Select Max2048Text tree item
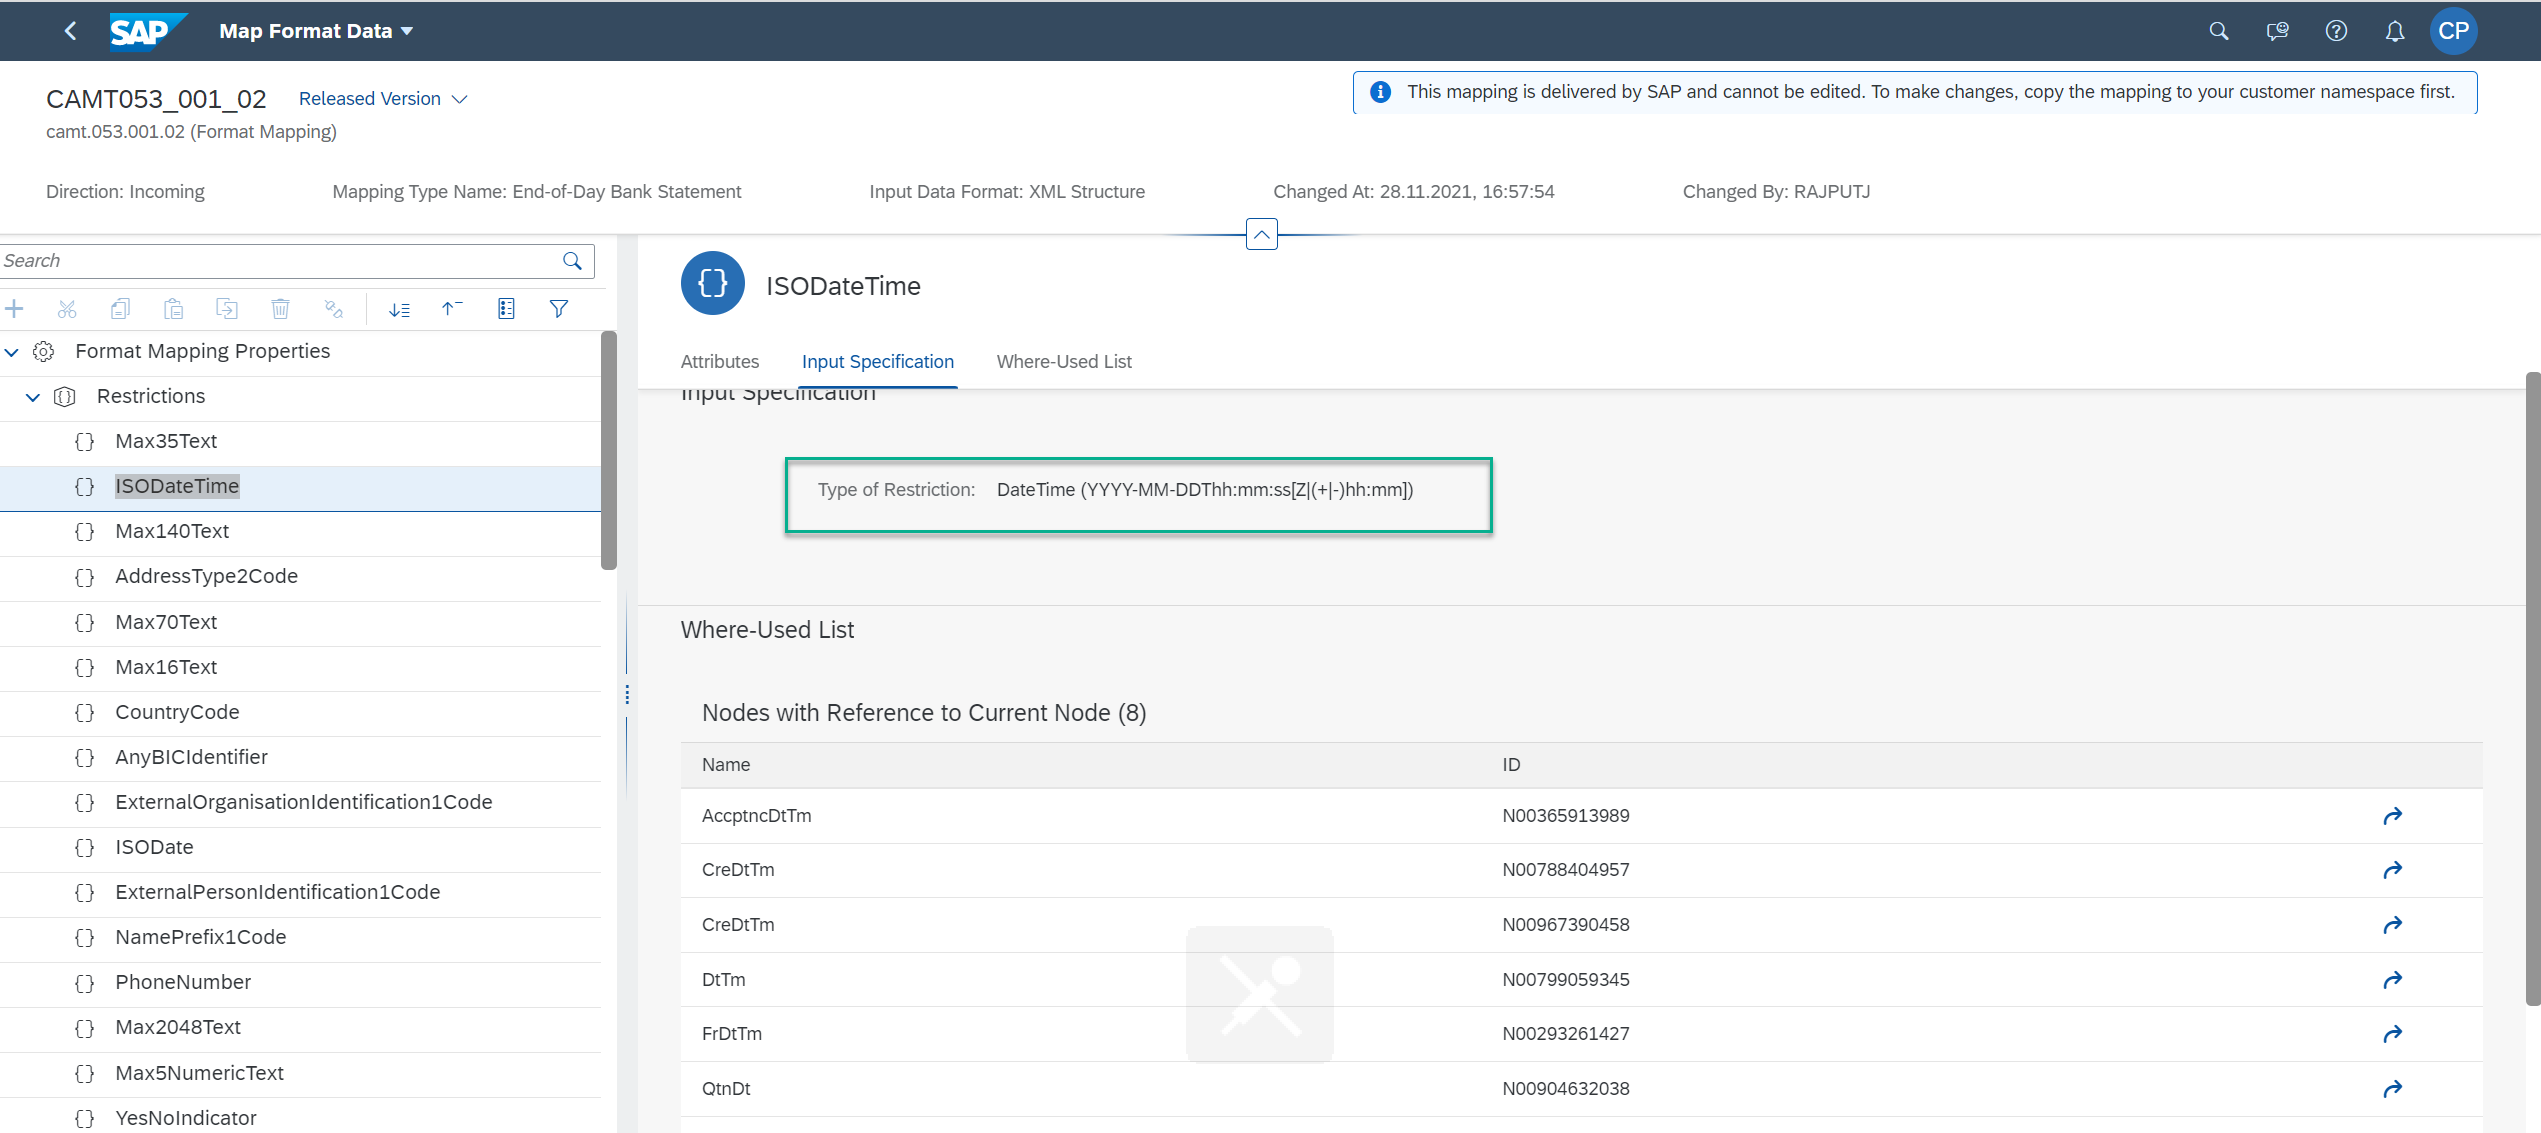Screen dimensions: 2541x1133 [x=300, y=1028]
